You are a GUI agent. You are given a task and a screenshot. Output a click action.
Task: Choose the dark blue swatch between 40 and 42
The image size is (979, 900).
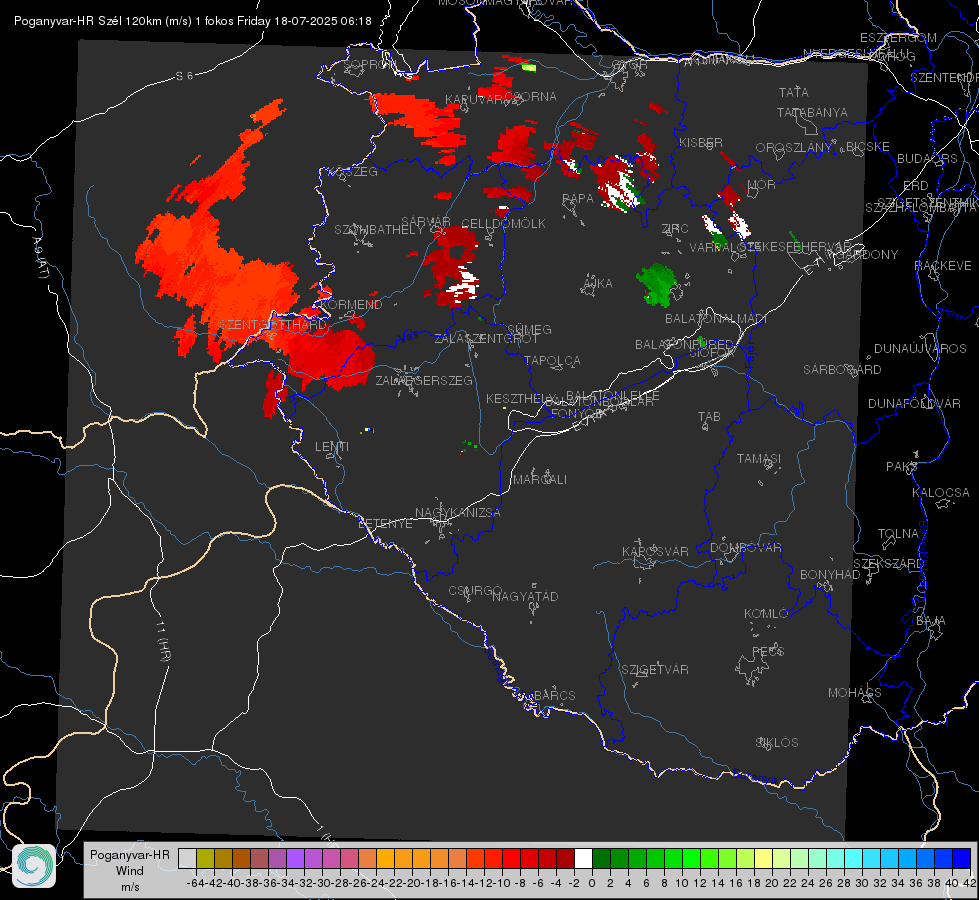click(962, 858)
